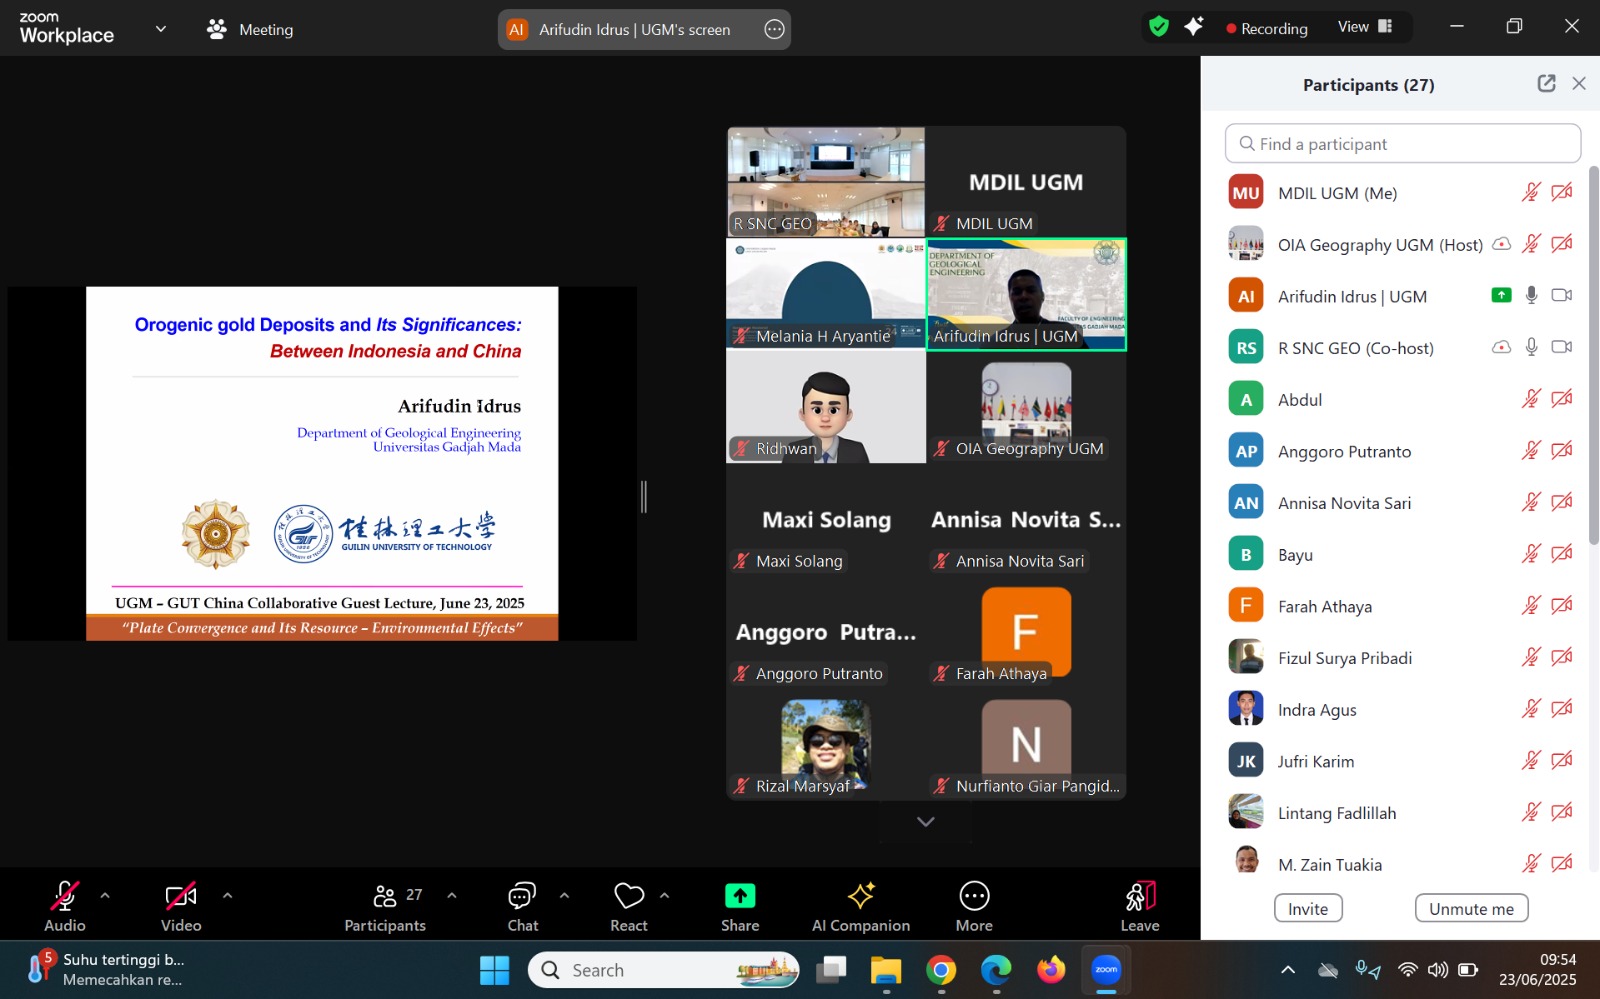
Task: Open Zoom Workplace dropdown arrow
Action: pyautogui.click(x=161, y=29)
